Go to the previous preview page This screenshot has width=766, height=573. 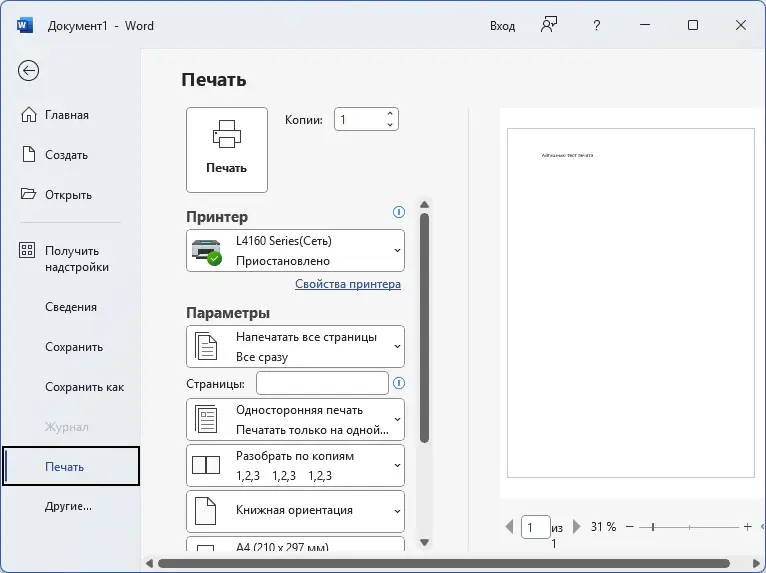pyautogui.click(x=509, y=527)
